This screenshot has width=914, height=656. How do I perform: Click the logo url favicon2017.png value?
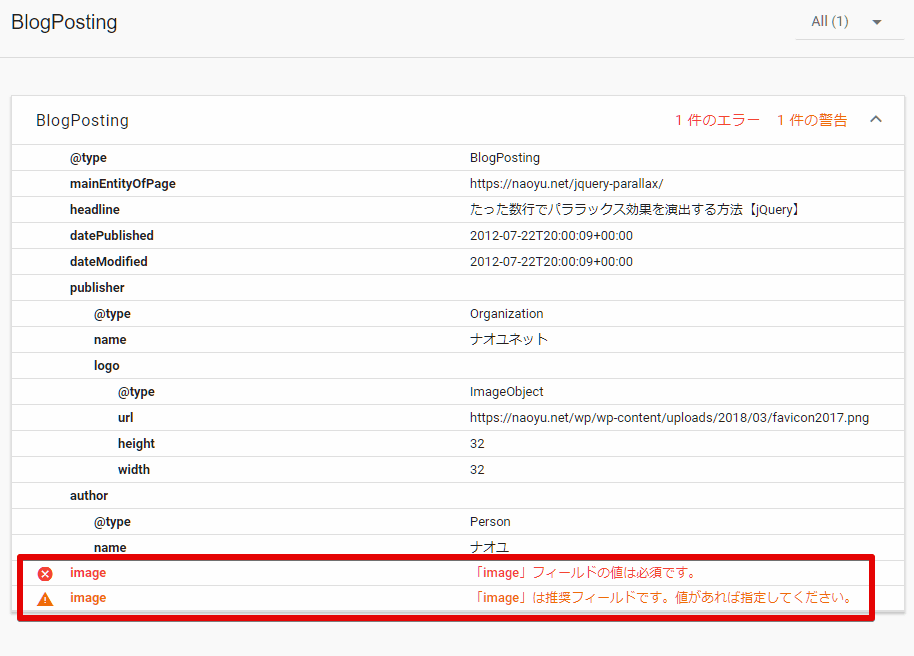(x=669, y=418)
